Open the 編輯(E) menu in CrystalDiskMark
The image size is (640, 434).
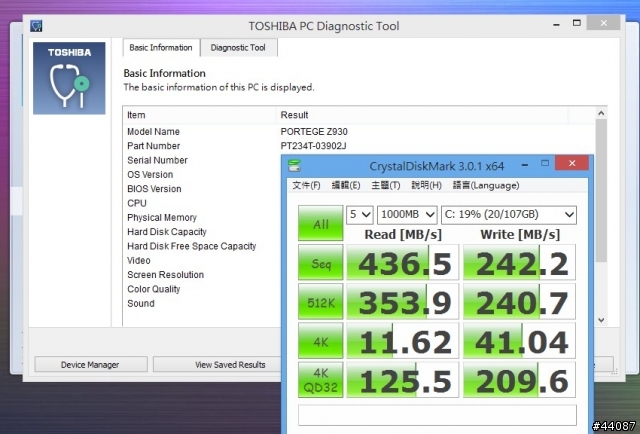click(346, 185)
